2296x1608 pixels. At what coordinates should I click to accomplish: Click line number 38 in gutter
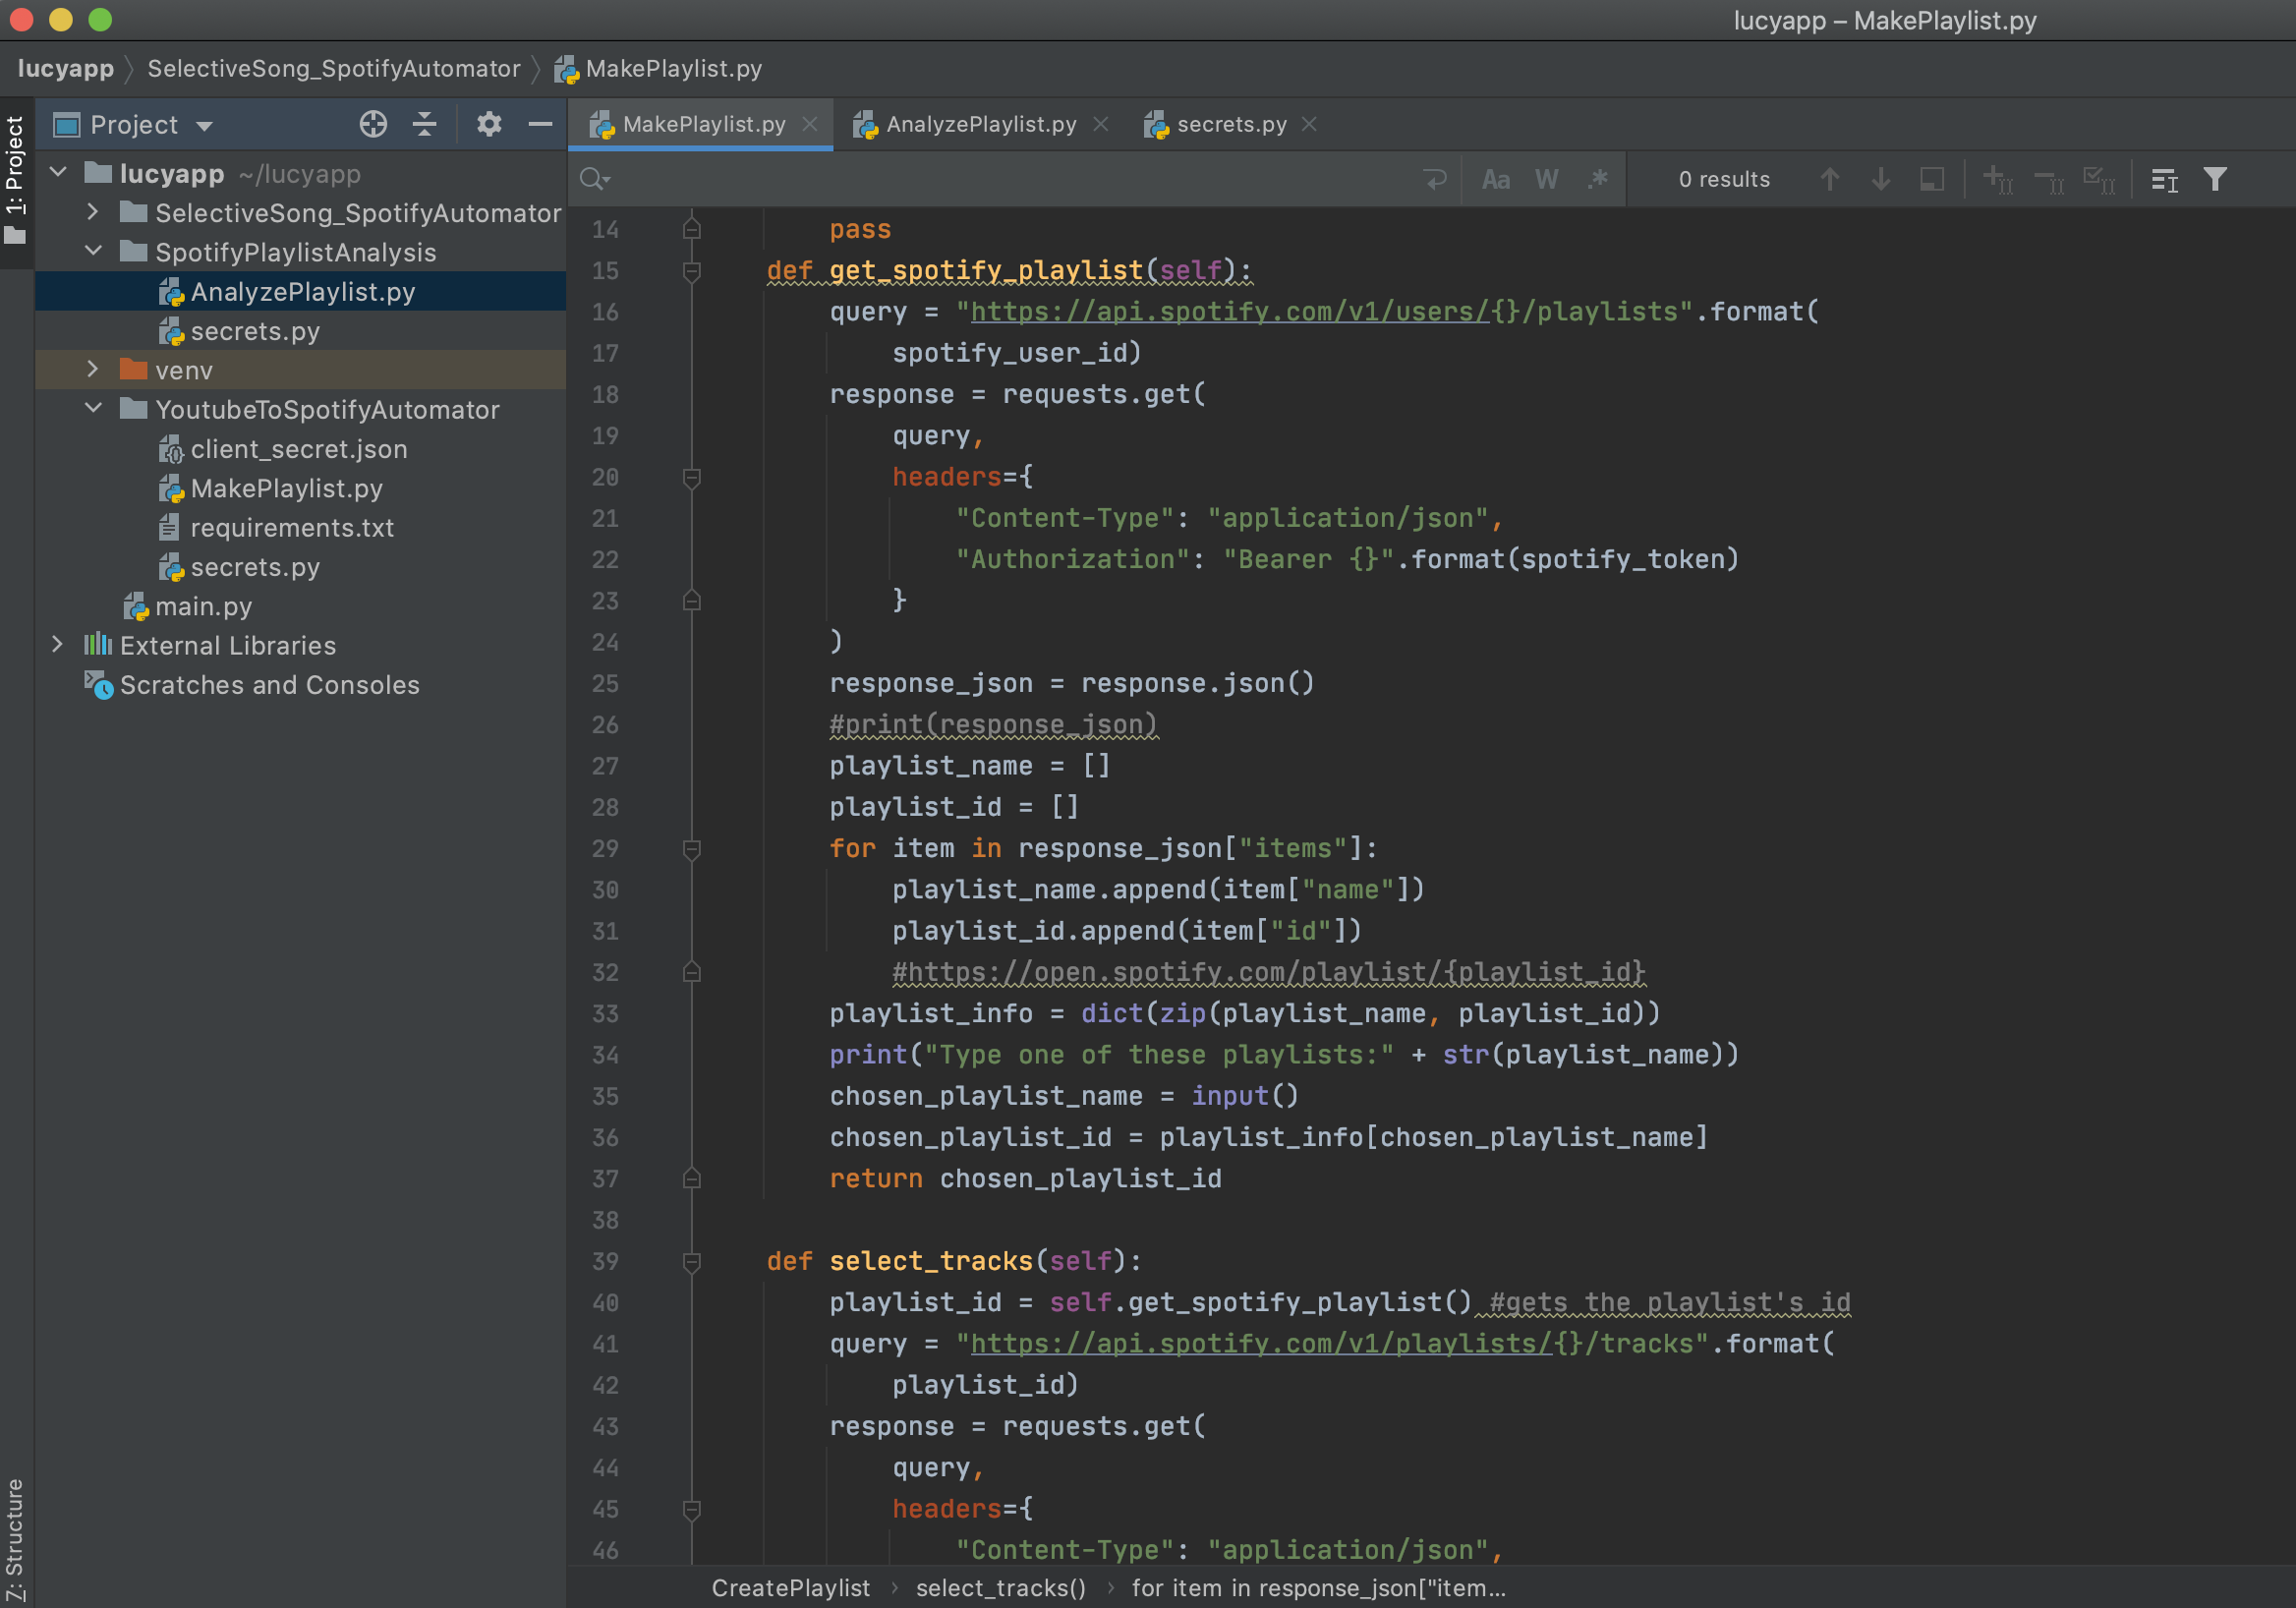click(605, 1220)
